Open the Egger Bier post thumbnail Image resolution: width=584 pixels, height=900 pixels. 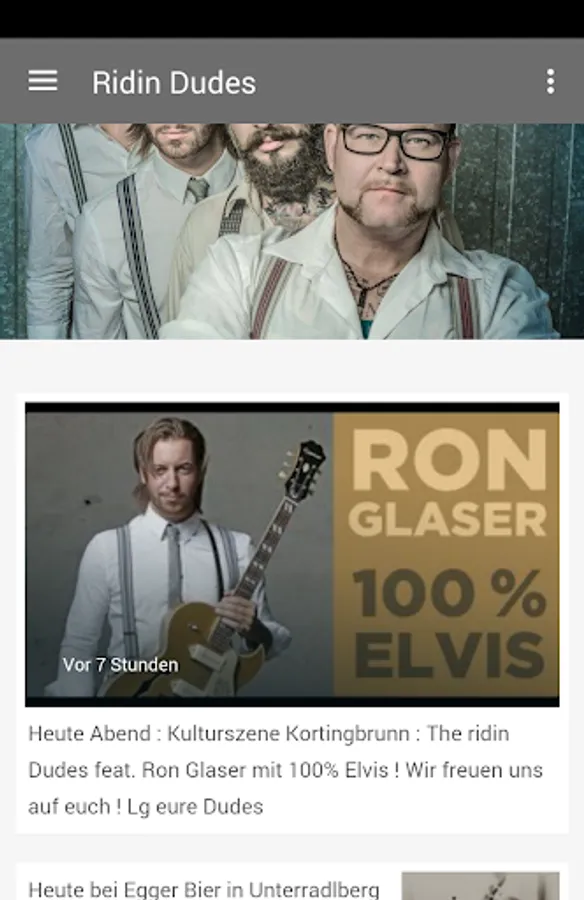tap(480, 886)
